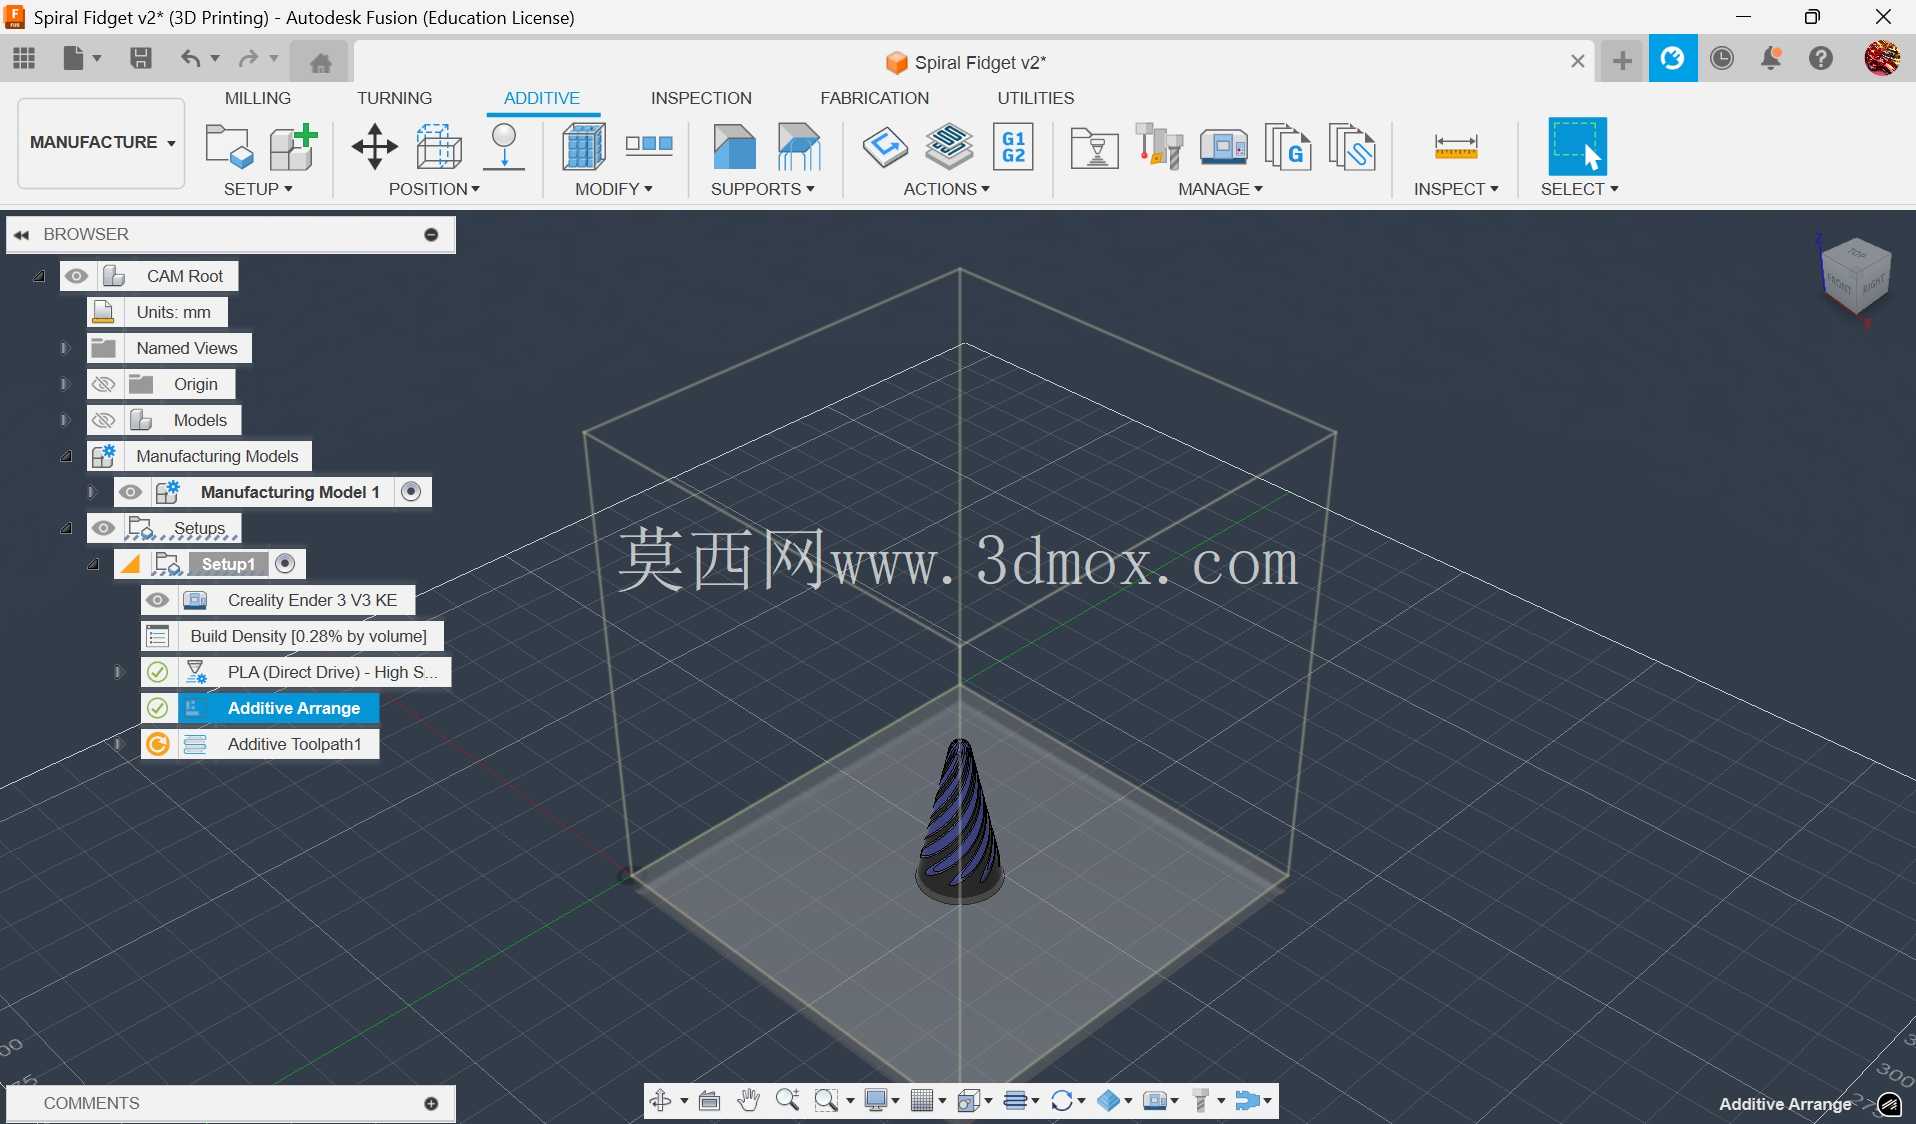Toggle visibility of Setups

coord(103,528)
